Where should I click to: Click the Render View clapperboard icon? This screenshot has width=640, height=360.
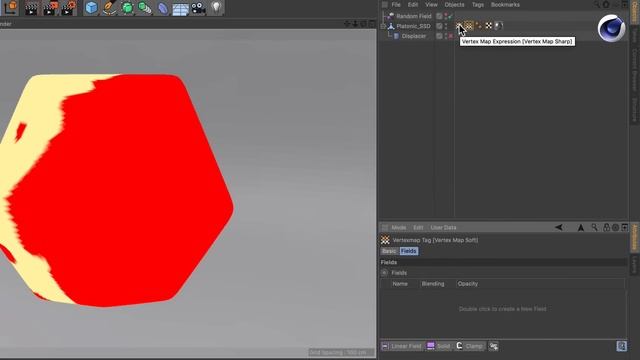(x=31, y=8)
